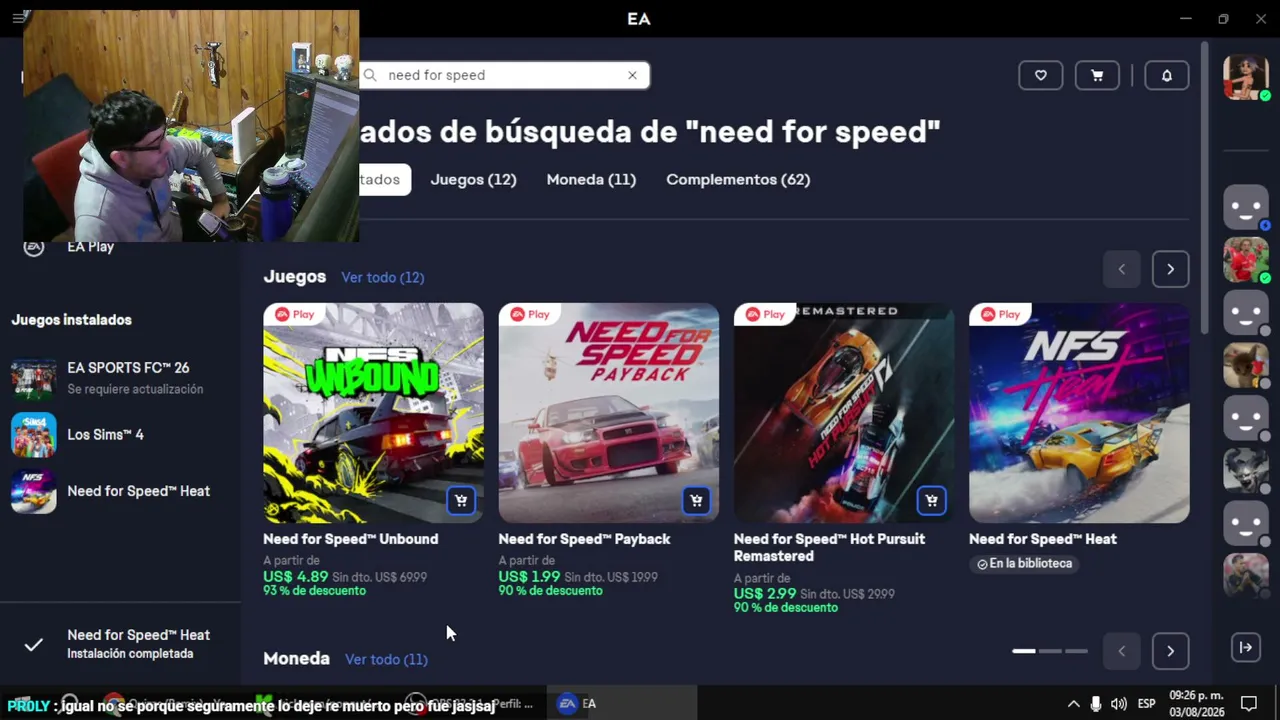Click the installation completed checkmark icon
The image size is (1280, 720).
33,645
